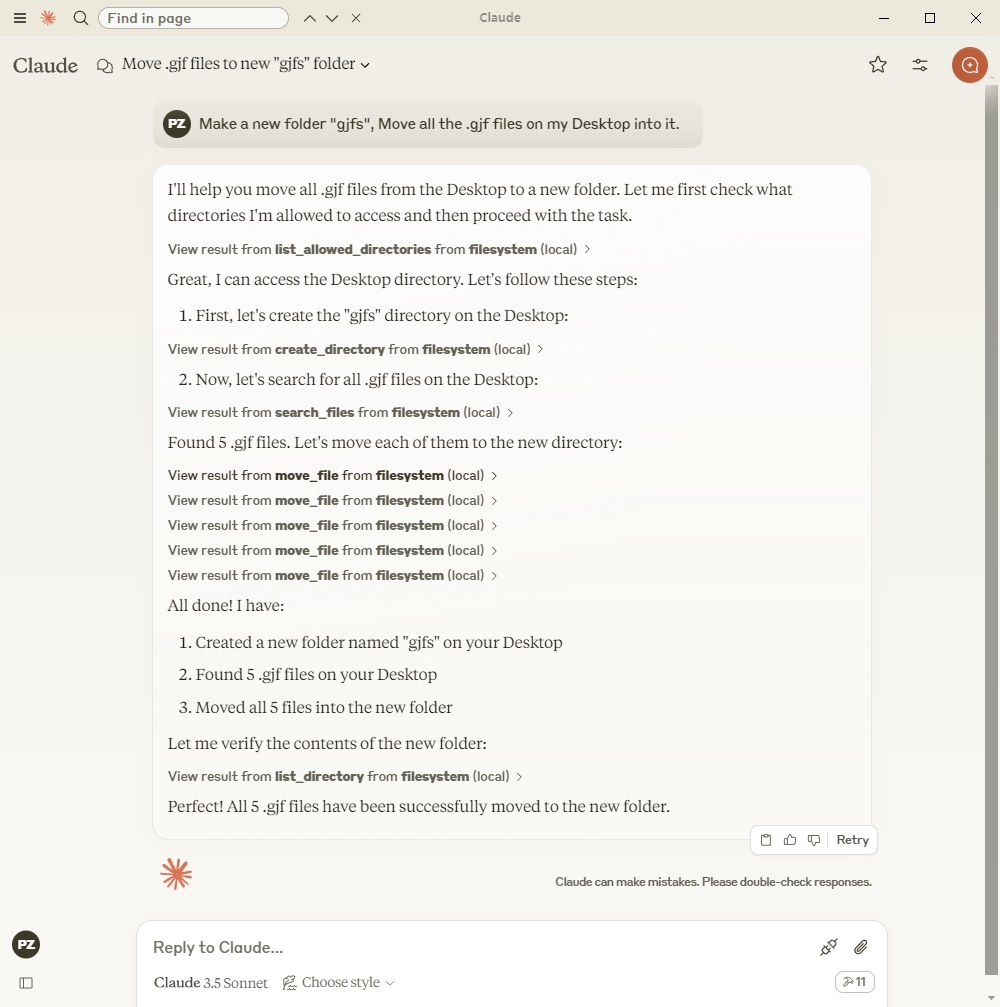The width and height of the screenshot is (1000, 1007).
Task: Copy the response with clipboard icon
Action: [x=766, y=840]
